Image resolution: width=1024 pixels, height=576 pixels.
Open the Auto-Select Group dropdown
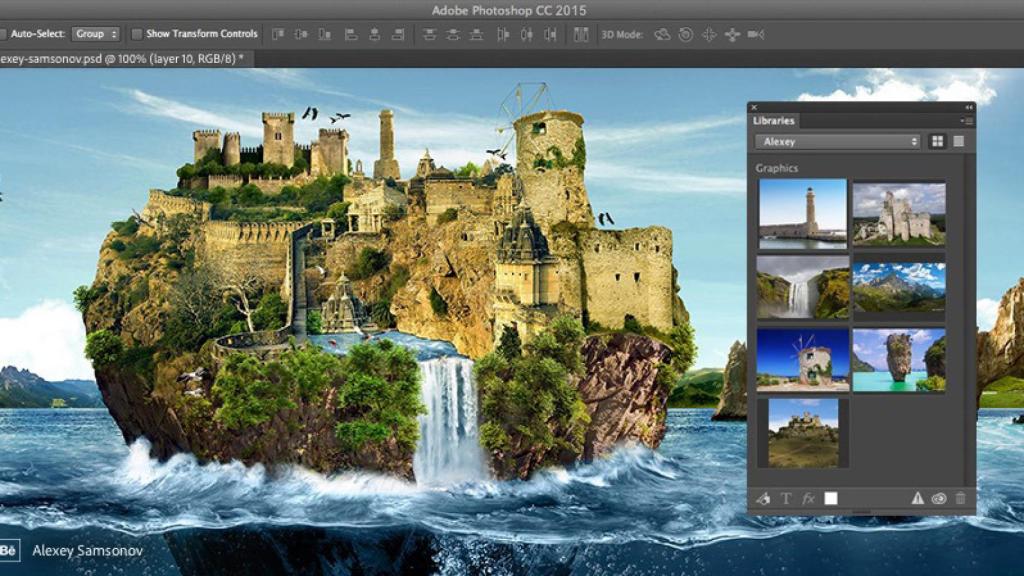tap(95, 34)
